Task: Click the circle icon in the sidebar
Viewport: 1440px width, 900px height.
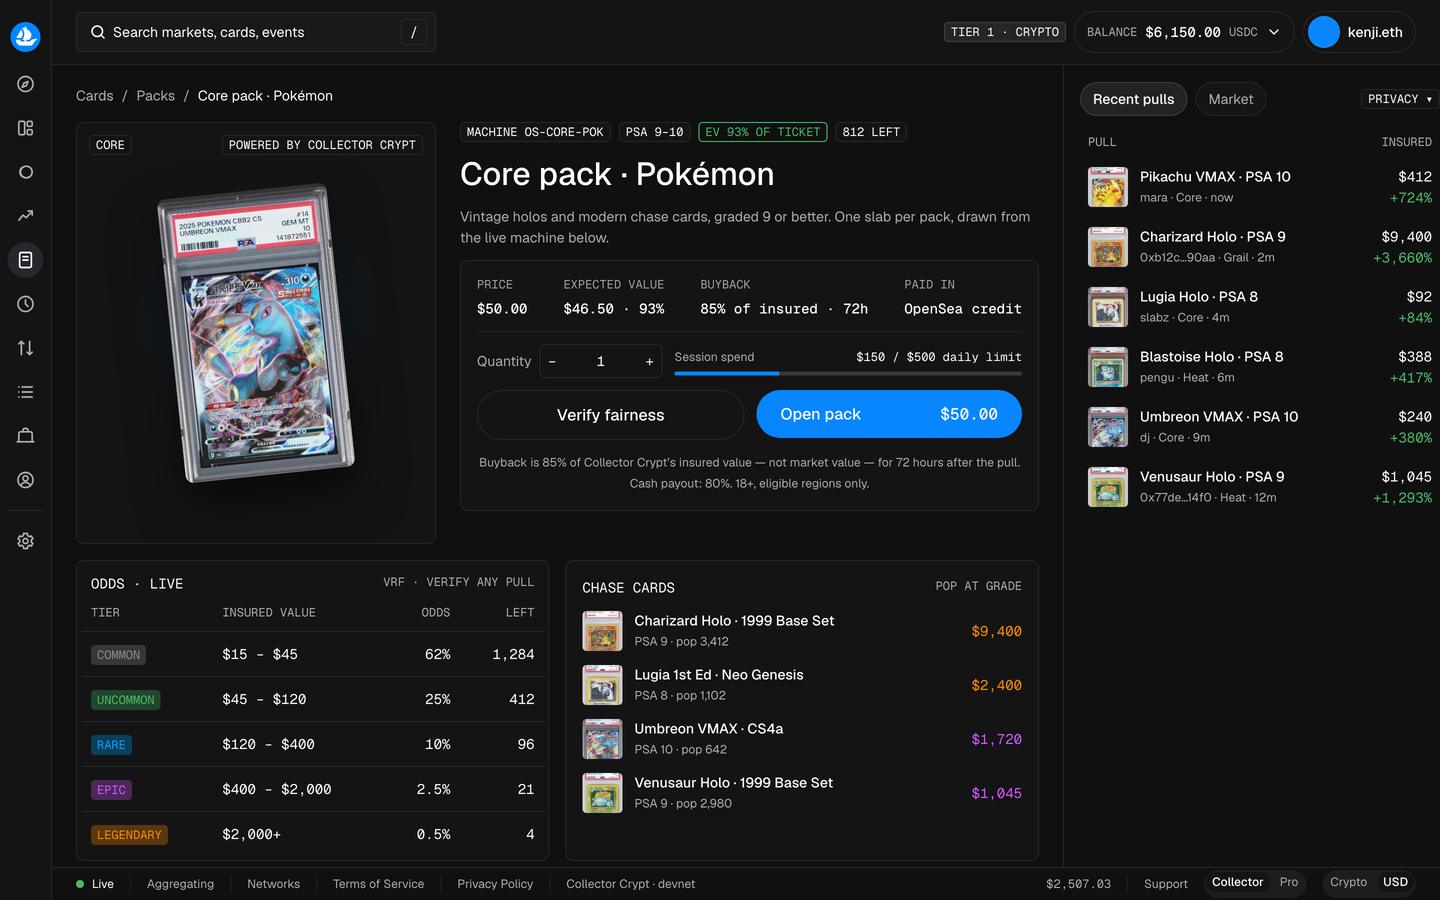Action: tap(26, 172)
